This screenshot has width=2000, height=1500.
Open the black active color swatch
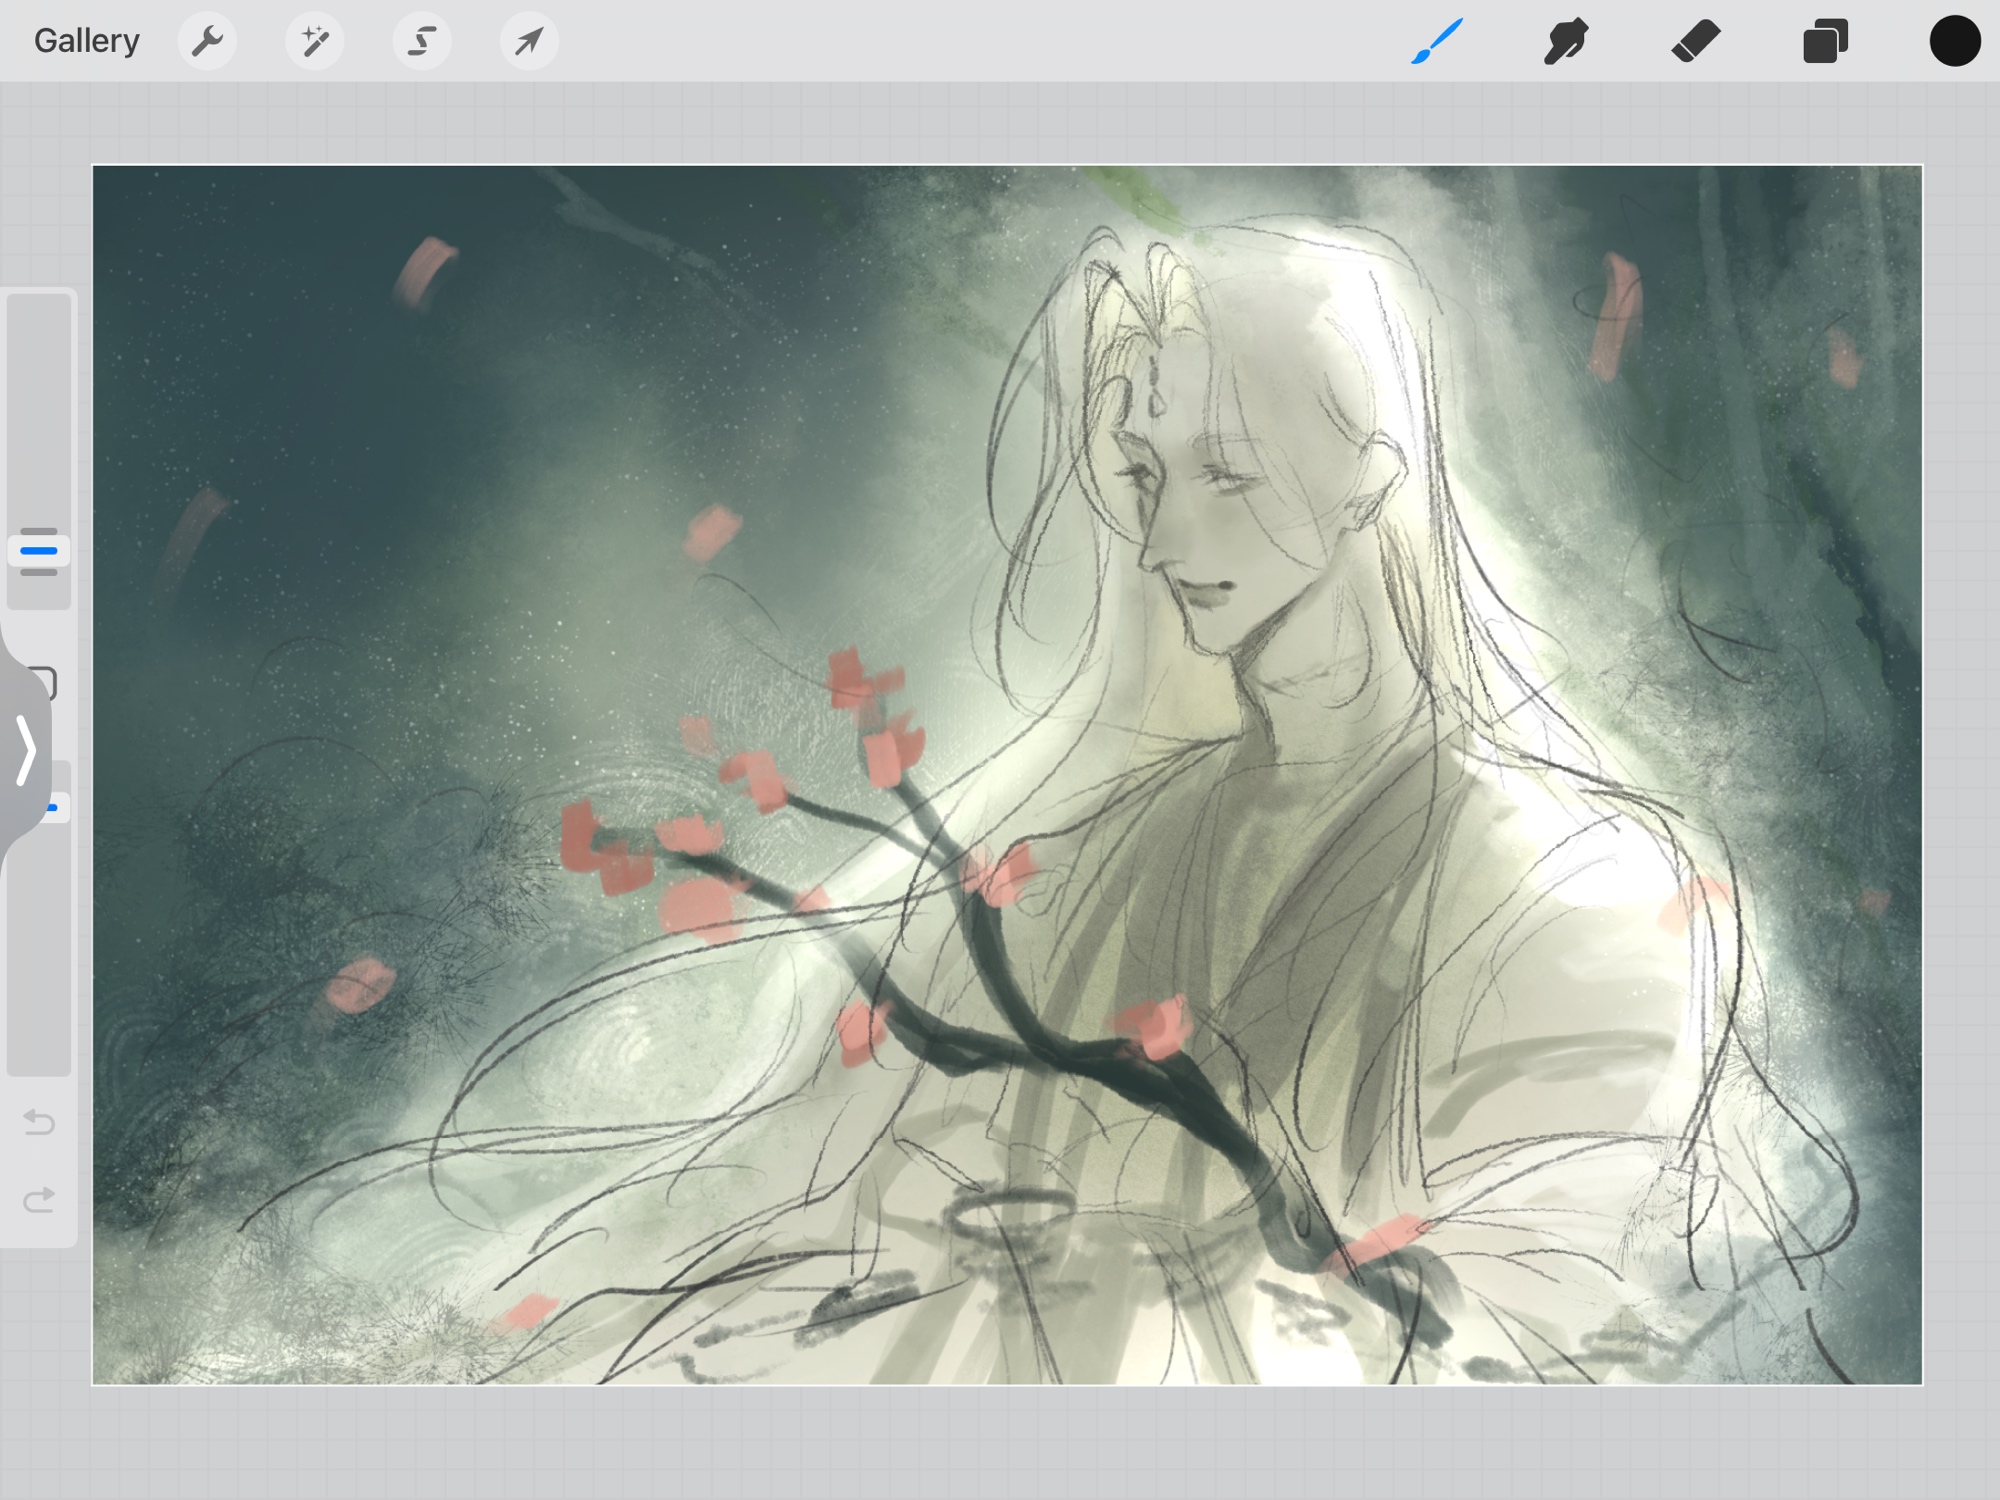[x=1954, y=41]
